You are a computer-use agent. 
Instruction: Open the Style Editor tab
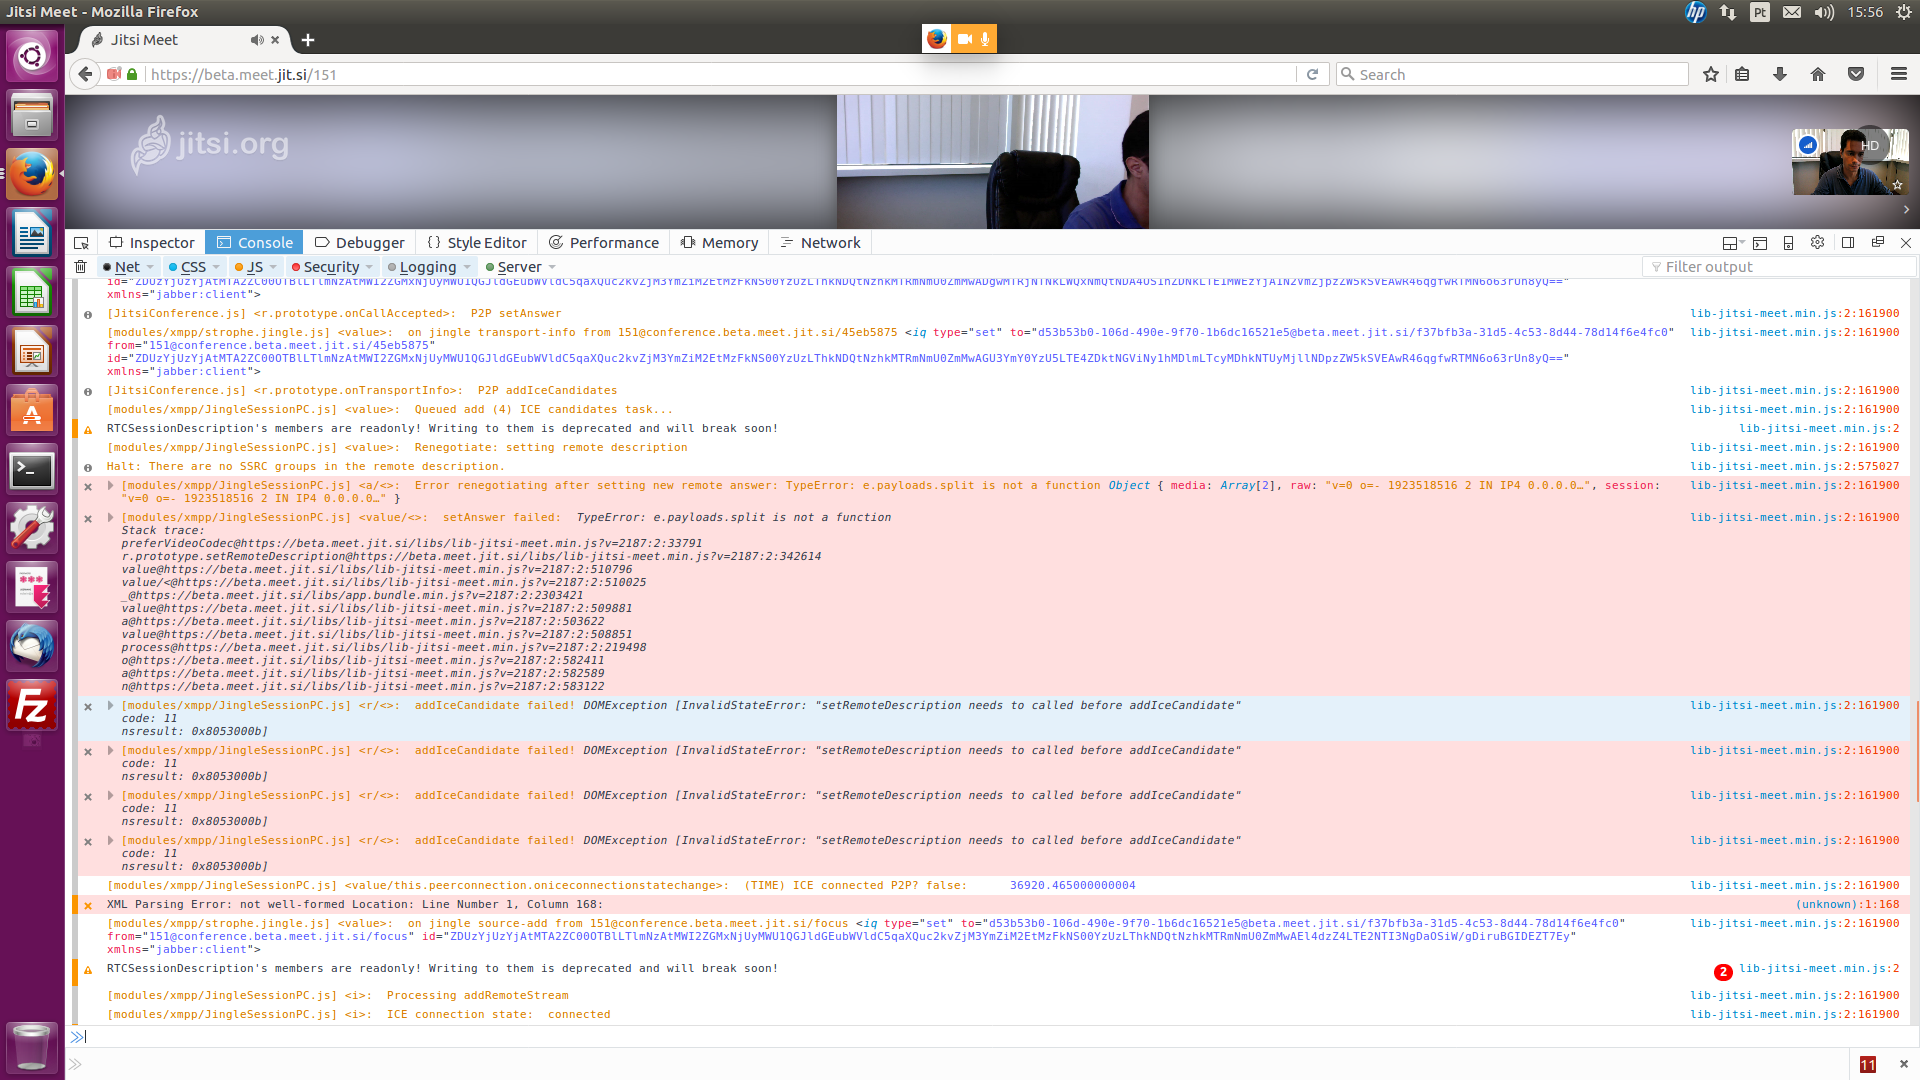click(476, 243)
